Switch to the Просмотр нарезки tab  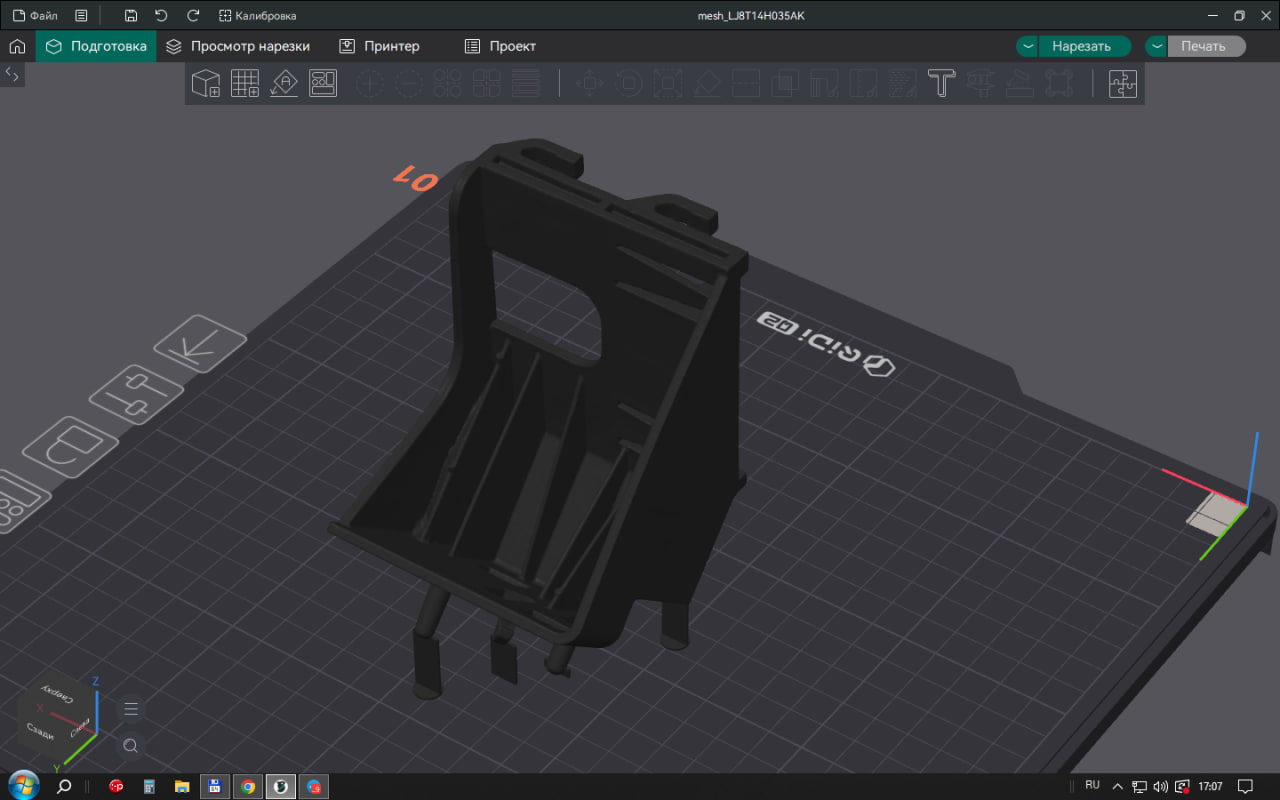pos(238,46)
